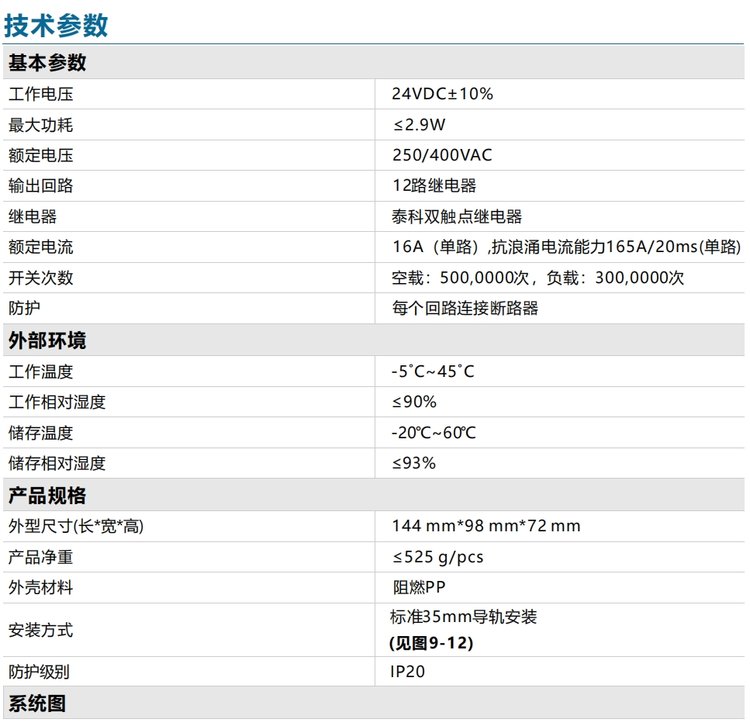750x726 pixels.
Task: Select the 144 mm*98 mm*72 mm dimensions
Action: pos(486,526)
